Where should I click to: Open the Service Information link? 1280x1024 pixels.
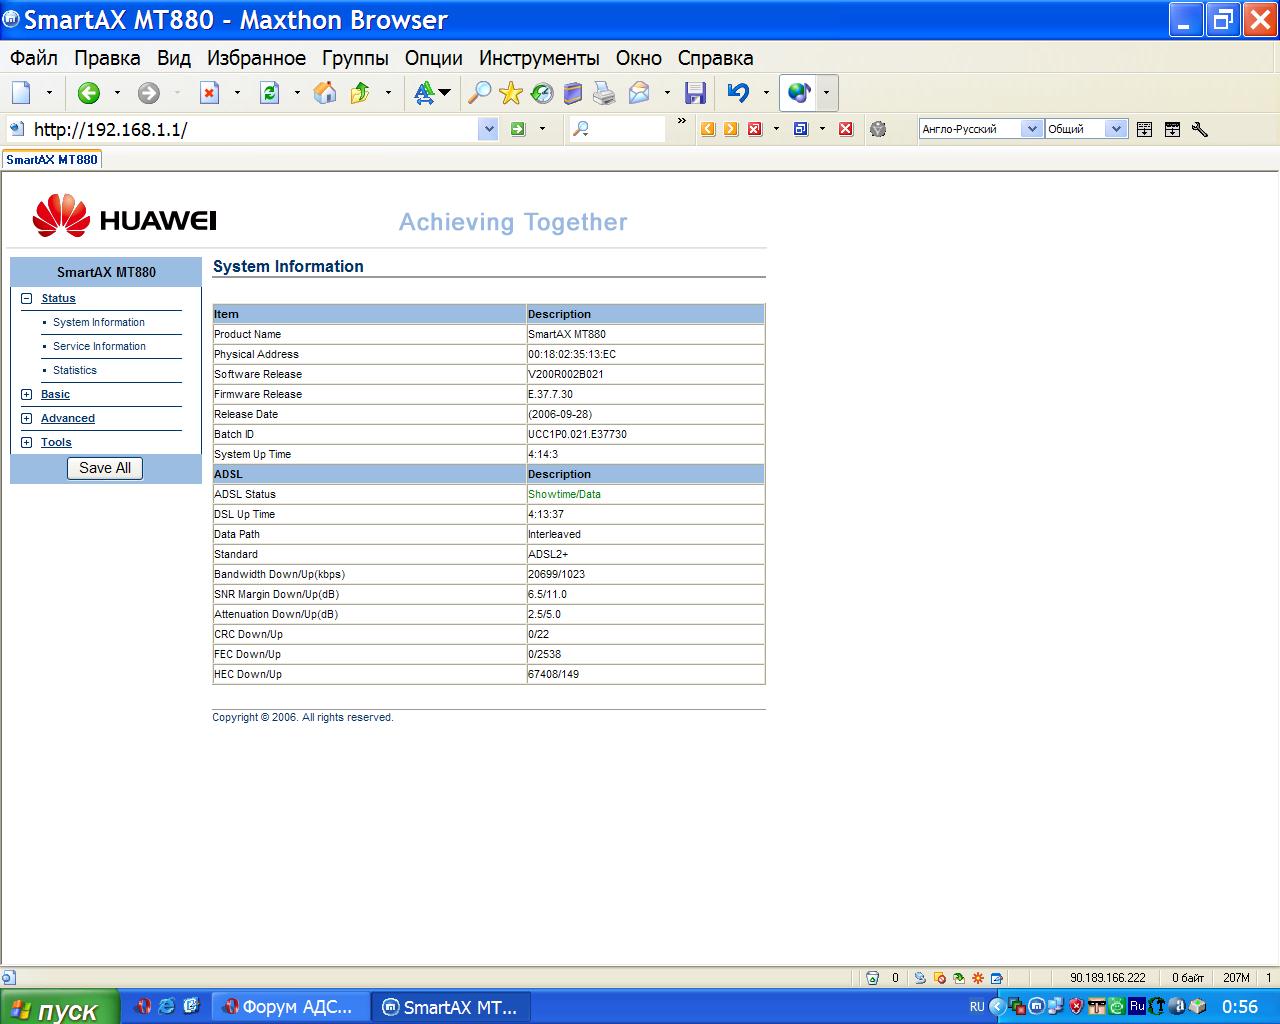click(99, 346)
